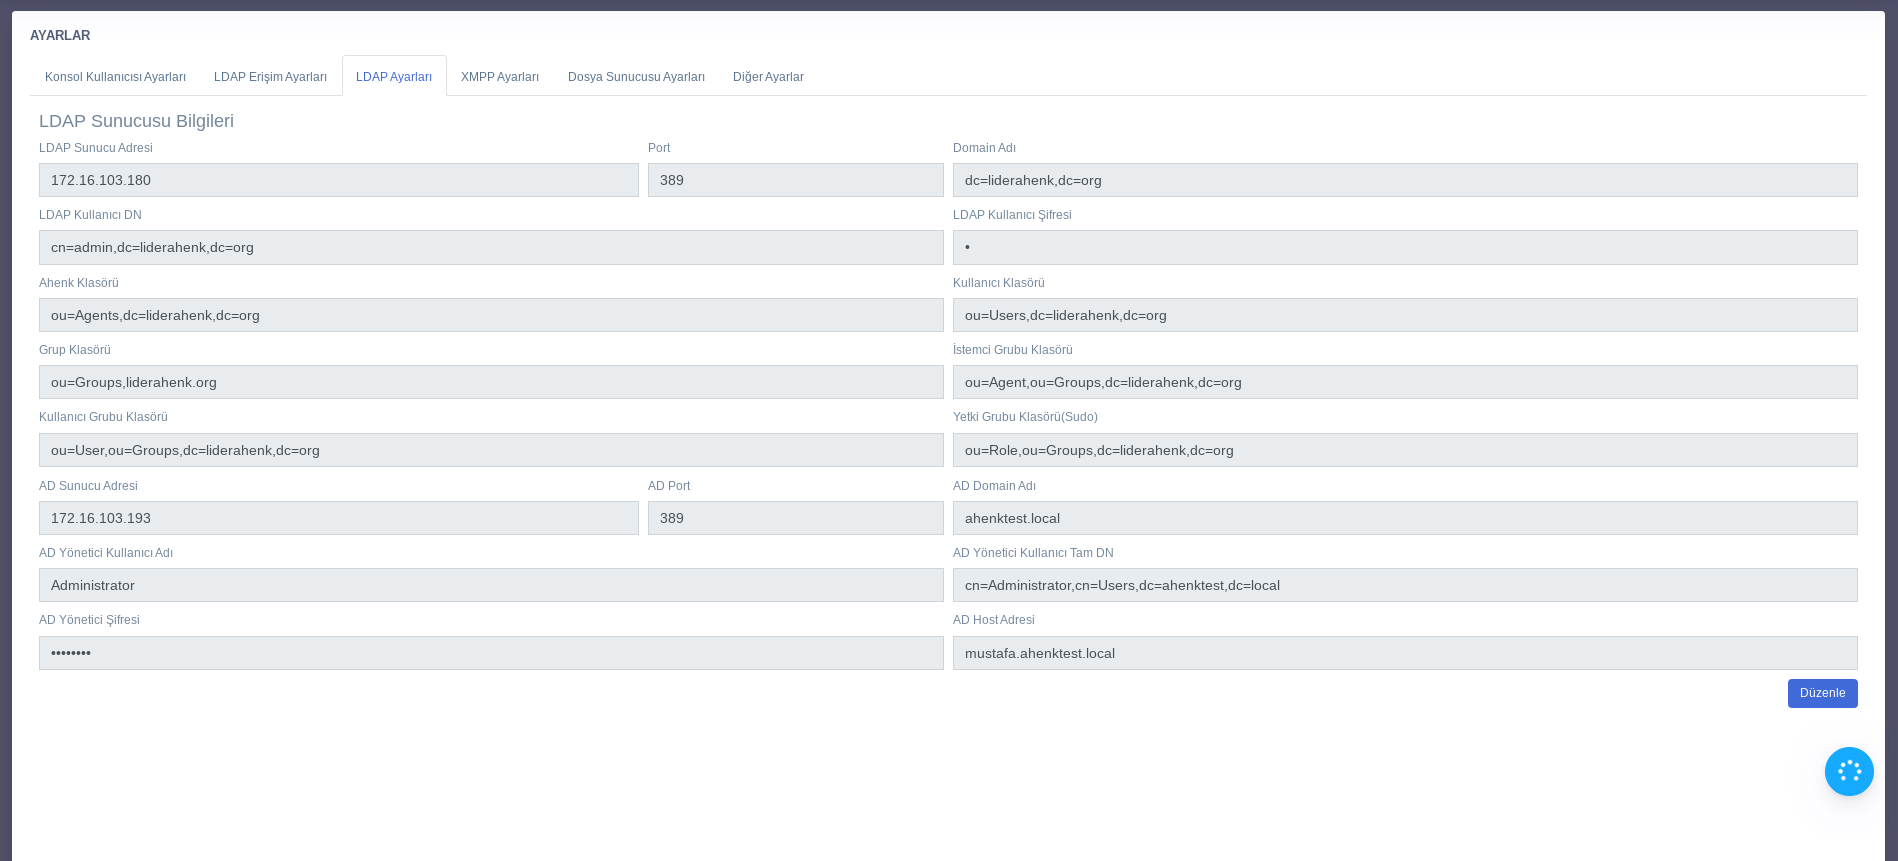Open the Konsol Kullanıcısı Ayarları tab

[x=115, y=77]
